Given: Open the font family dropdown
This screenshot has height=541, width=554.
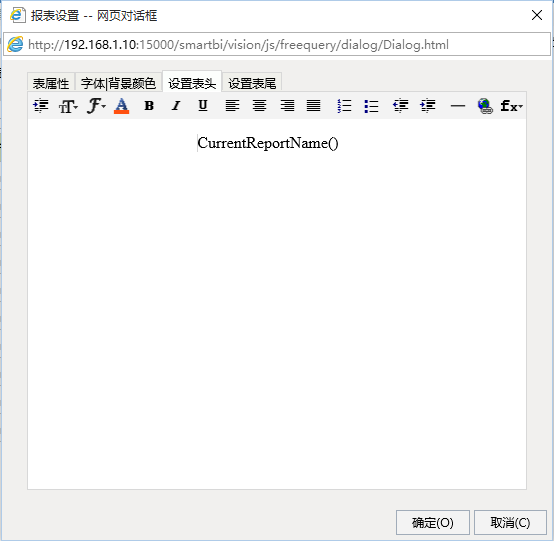Looking at the screenshot, I should pyautogui.click(x=96, y=106).
